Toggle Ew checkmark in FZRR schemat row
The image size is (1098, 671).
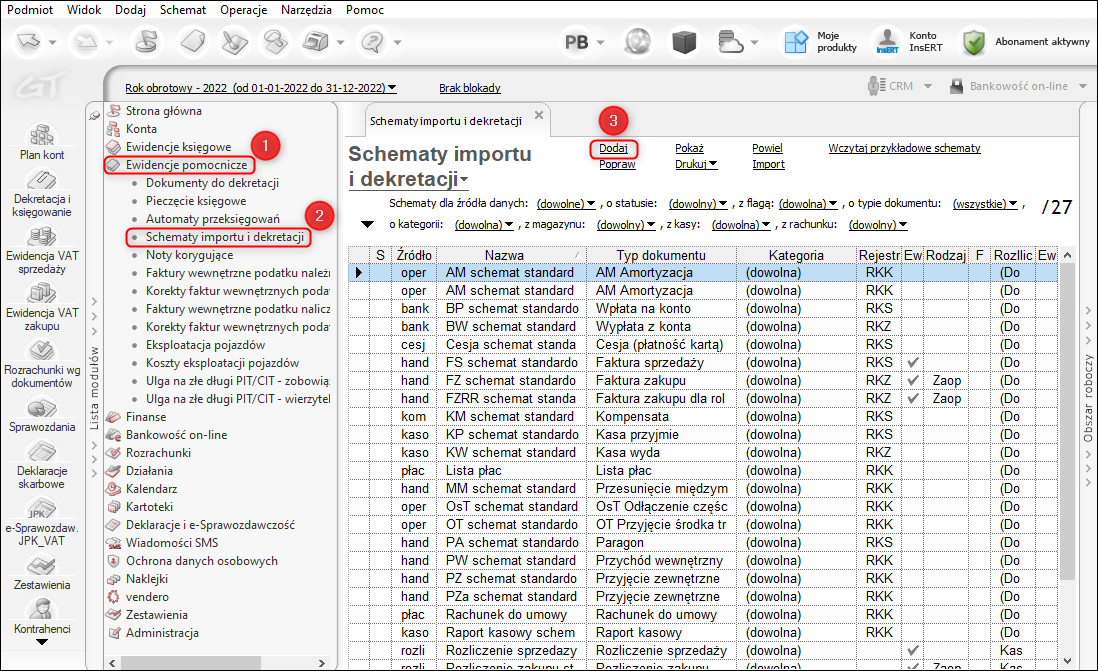[911, 398]
